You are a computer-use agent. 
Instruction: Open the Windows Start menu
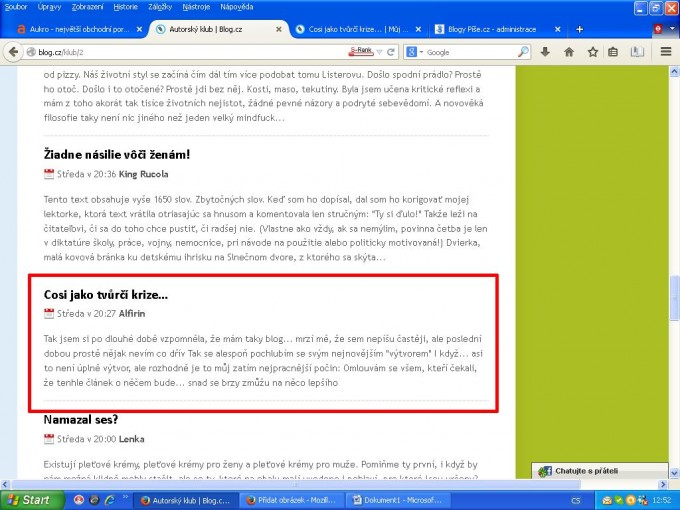[28, 499]
